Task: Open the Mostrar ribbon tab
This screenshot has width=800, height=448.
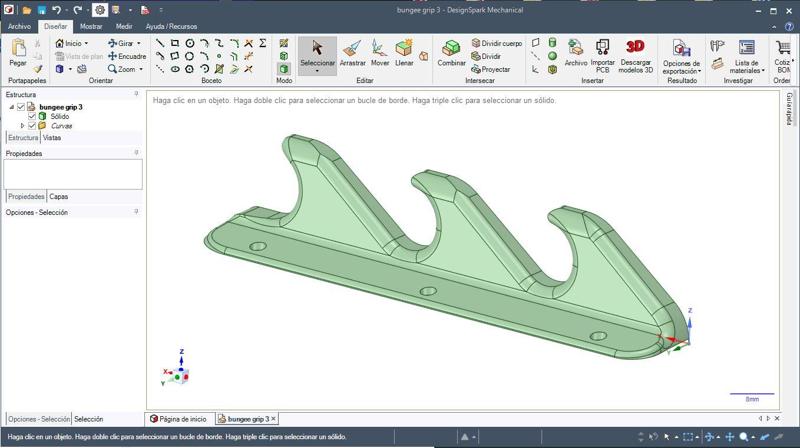Action: coord(91,27)
